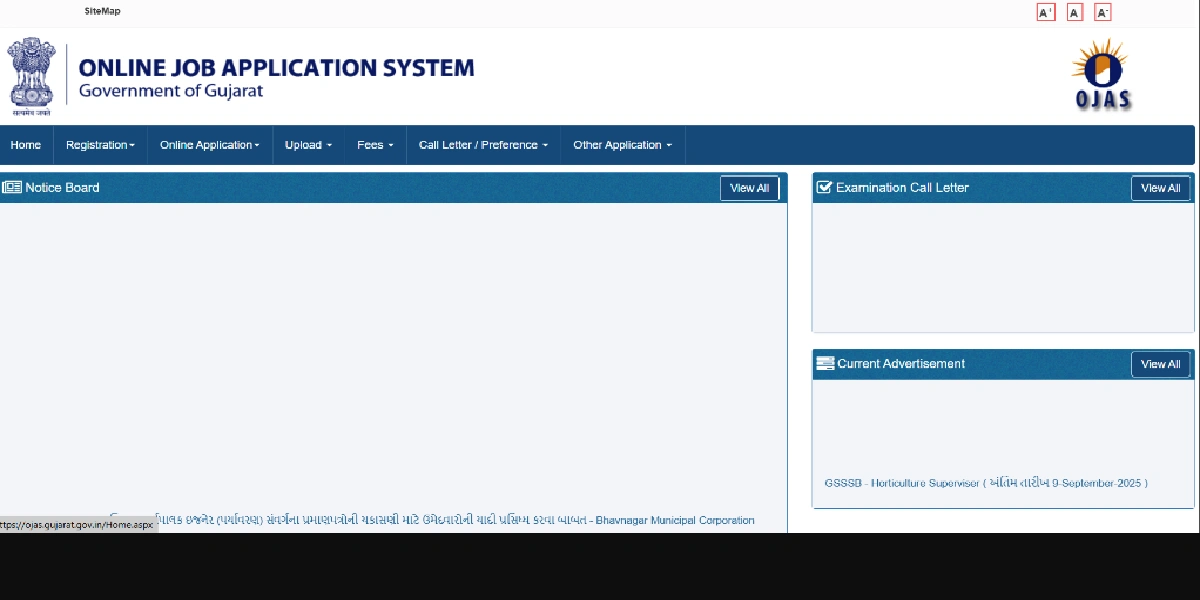Screen dimensions: 1200x600
Task: Open the Fees dropdown menu
Action: point(375,145)
